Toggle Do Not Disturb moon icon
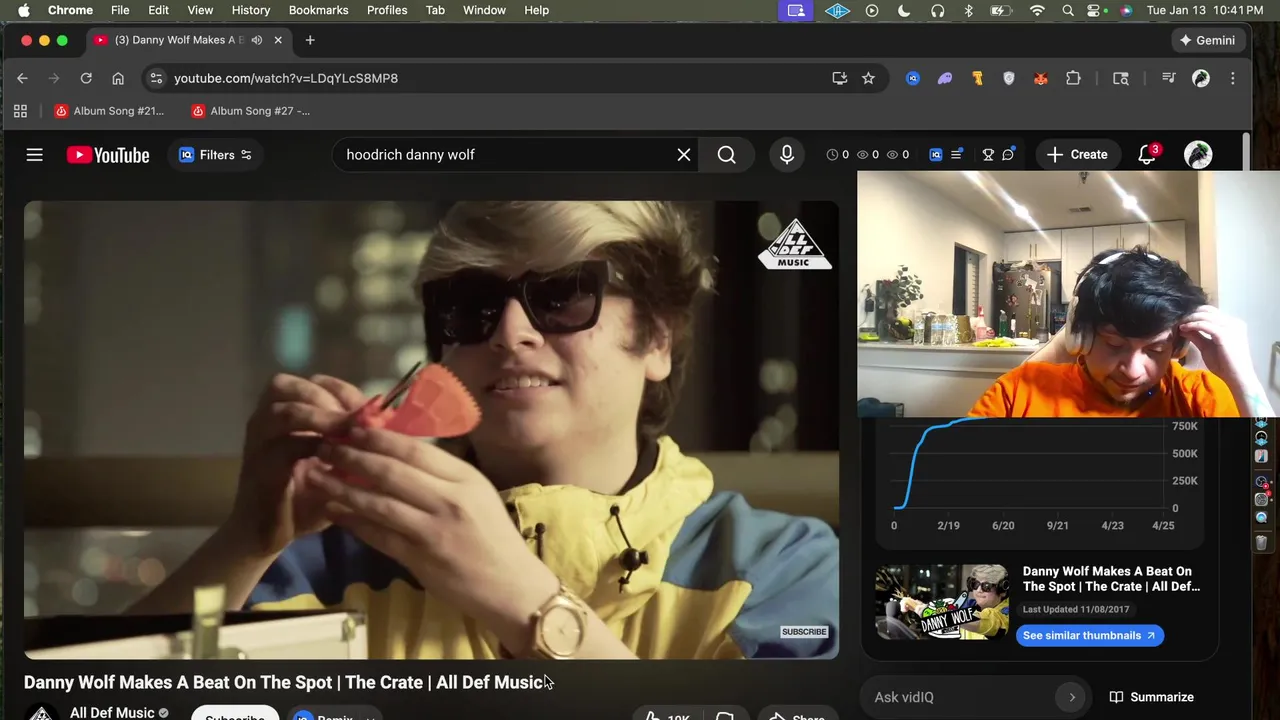1280x720 pixels. pyautogui.click(x=904, y=10)
